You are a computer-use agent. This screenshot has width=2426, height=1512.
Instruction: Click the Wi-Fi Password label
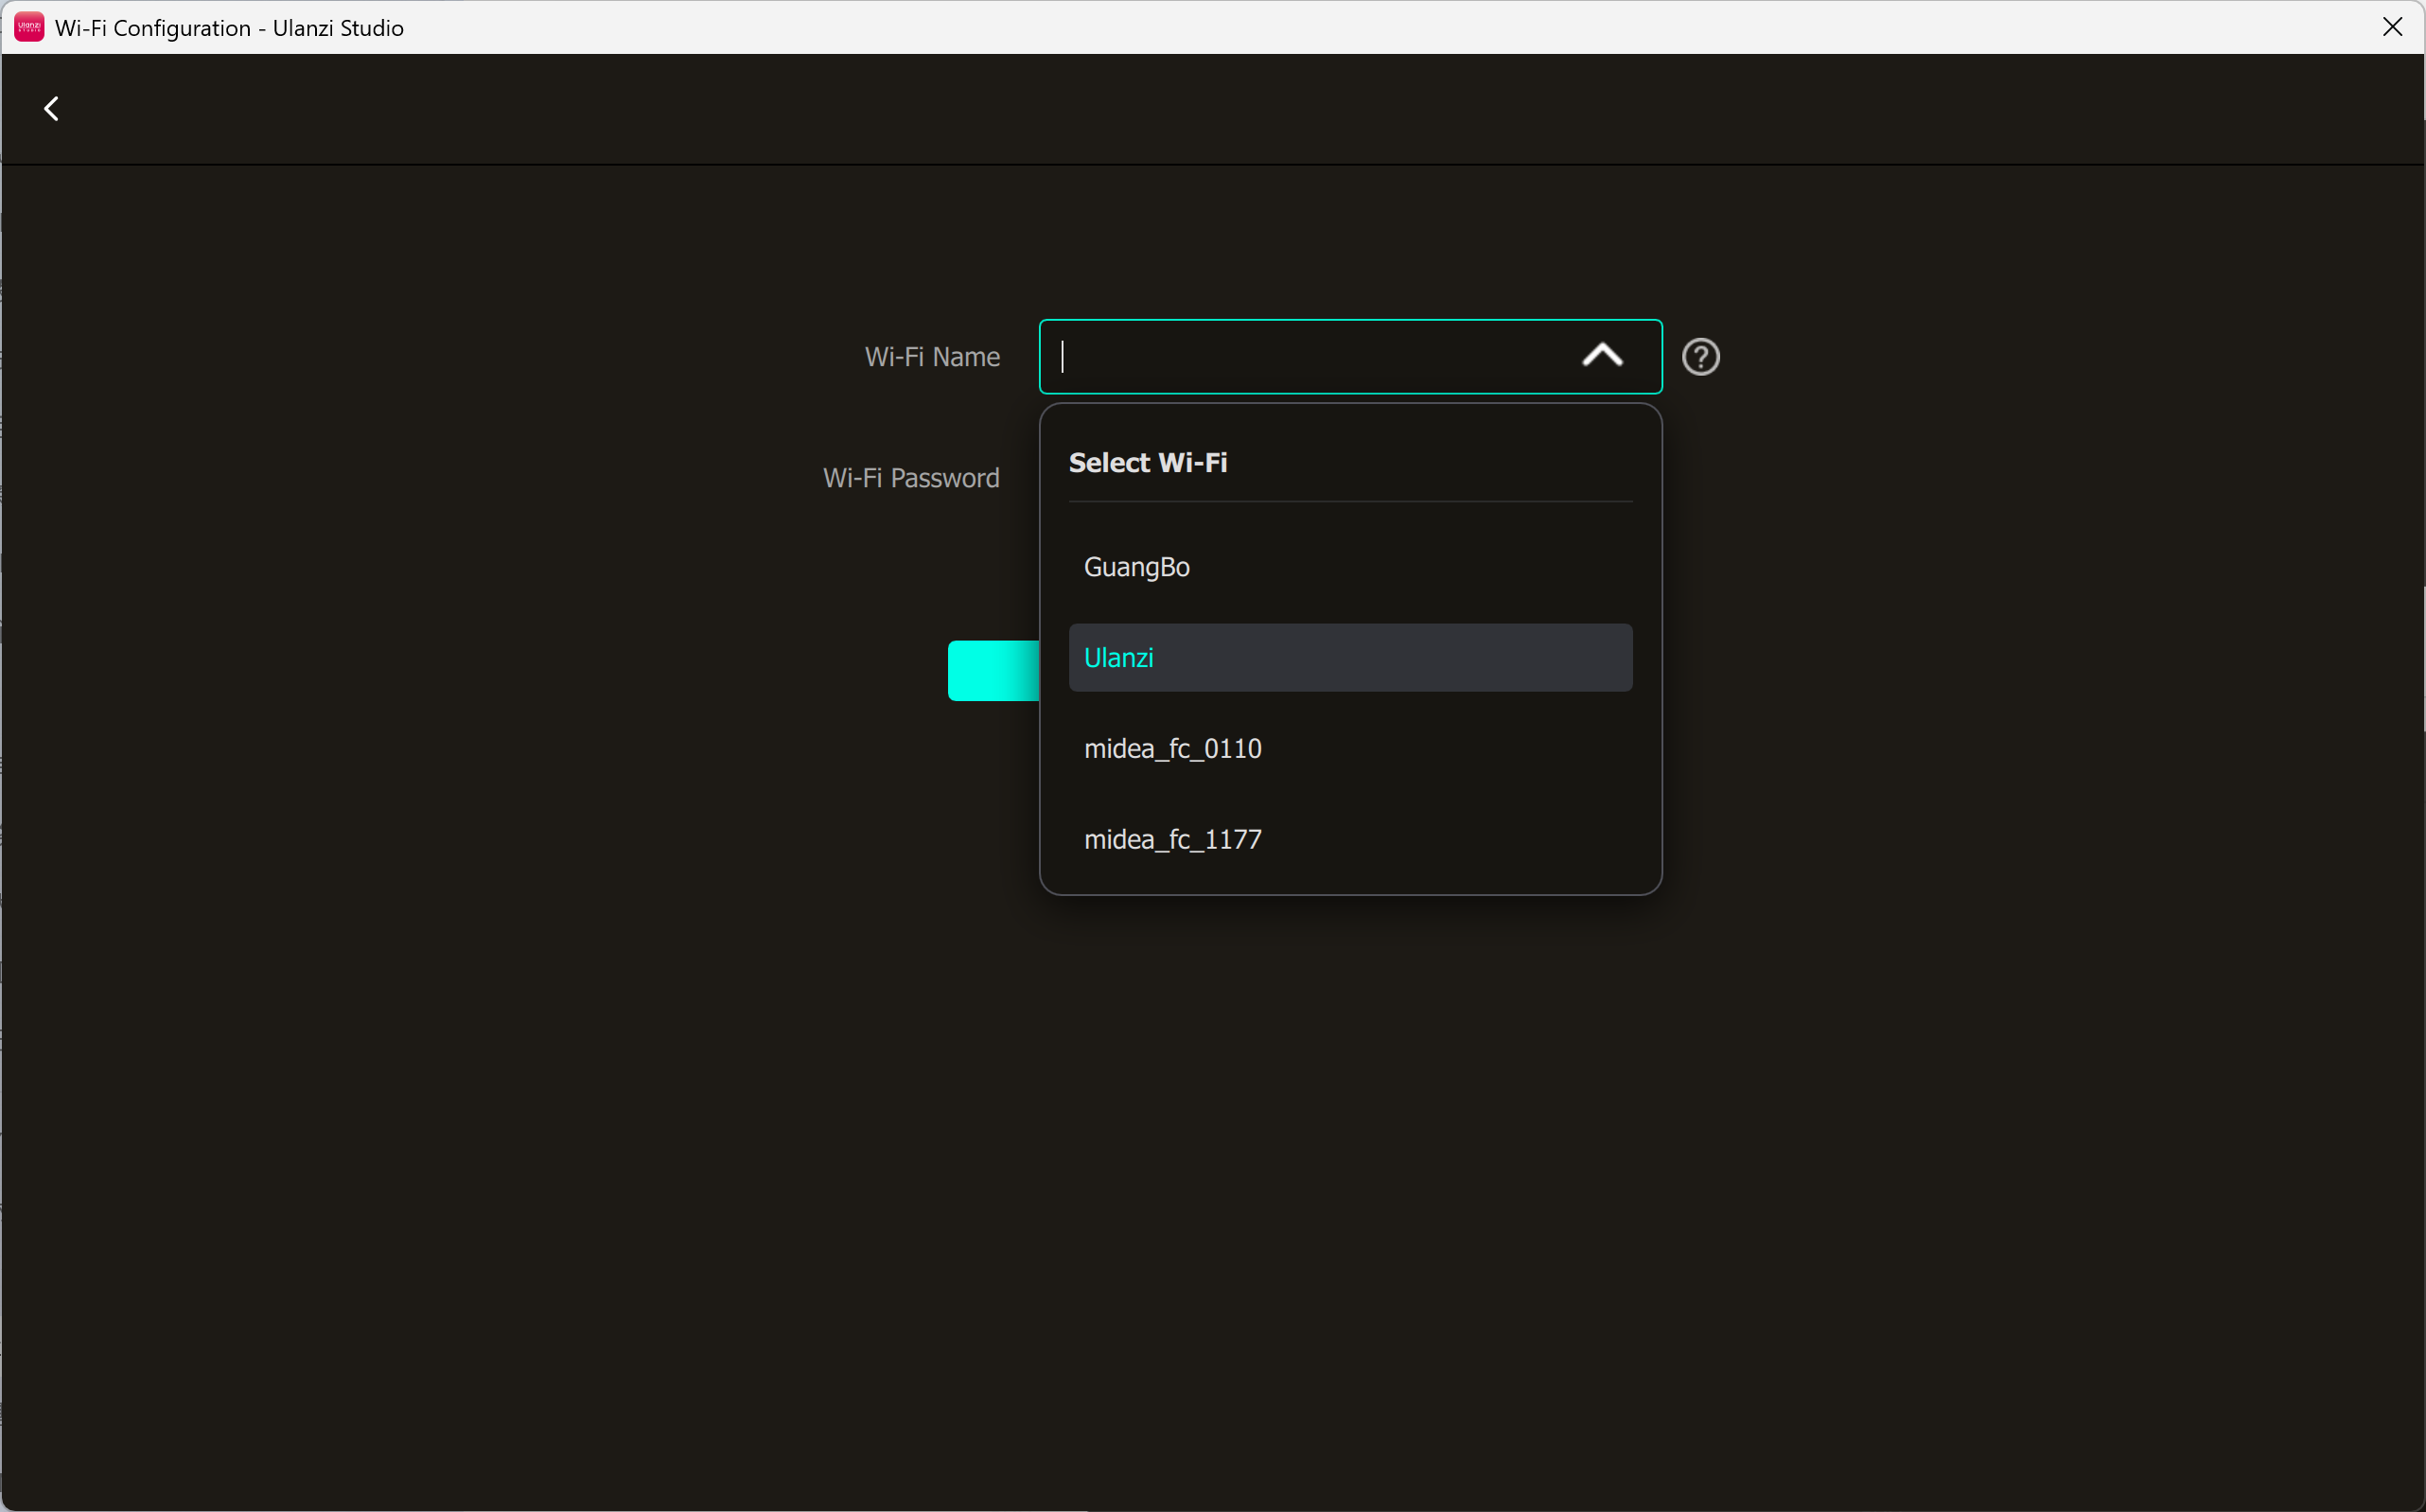pyautogui.click(x=911, y=478)
